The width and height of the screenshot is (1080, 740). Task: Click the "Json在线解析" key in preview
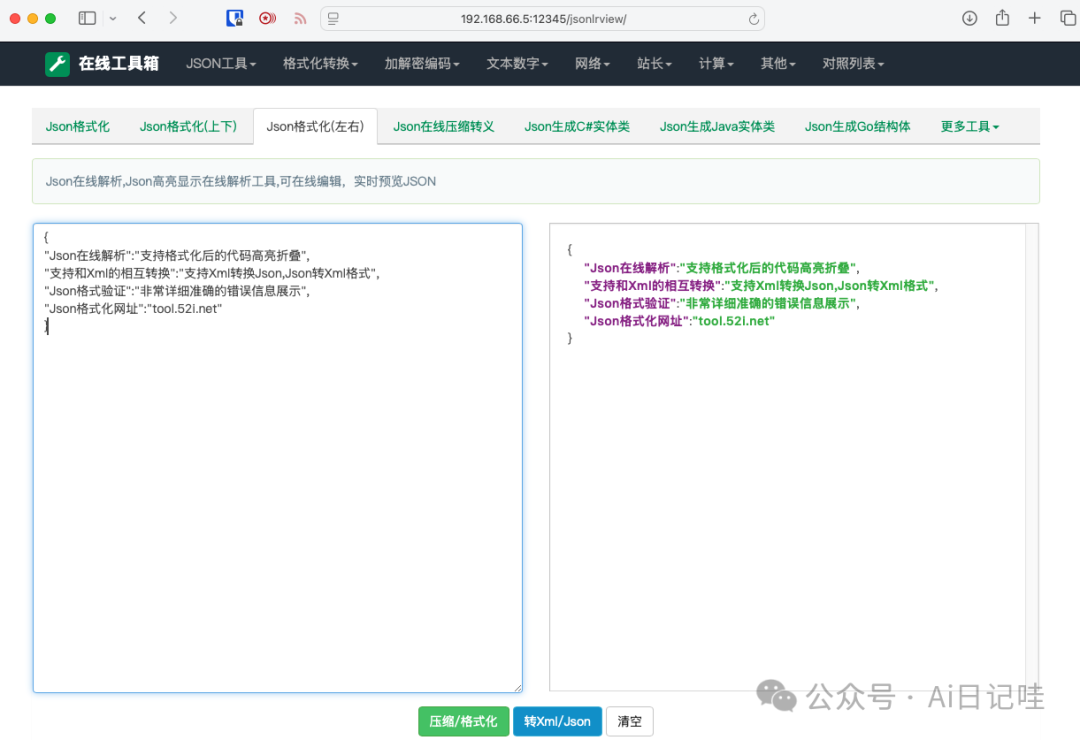click(x=630, y=268)
